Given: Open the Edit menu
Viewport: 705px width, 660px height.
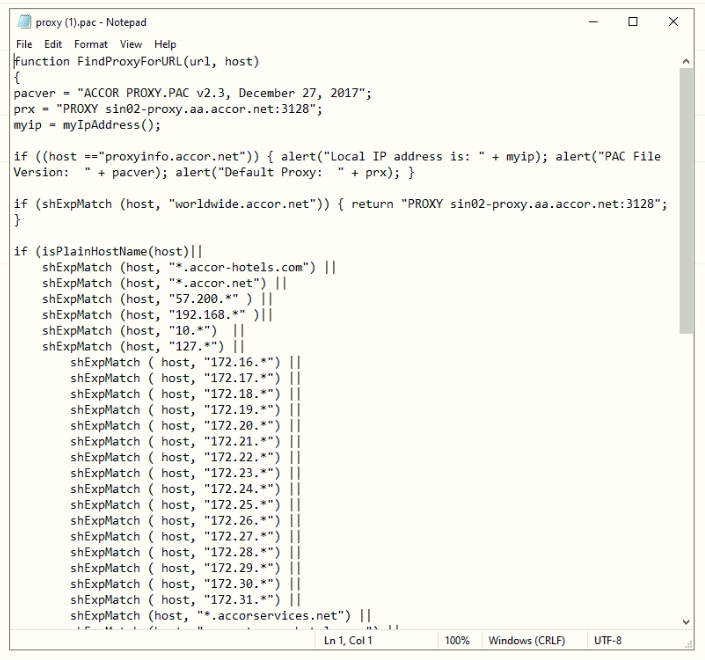Looking at the screenshot, I should [53, 44].
